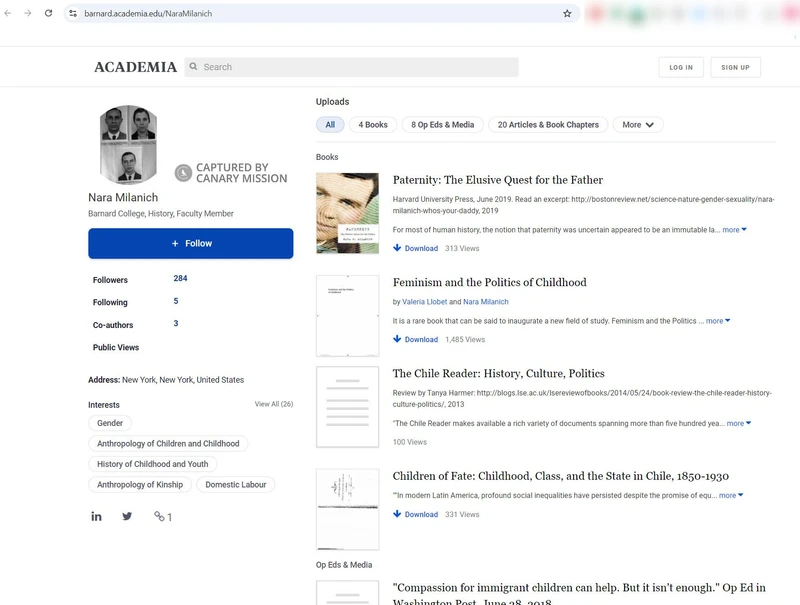Click the site information icon in address bar
This screenshot has height=605, width=800.
pos(73,14)
